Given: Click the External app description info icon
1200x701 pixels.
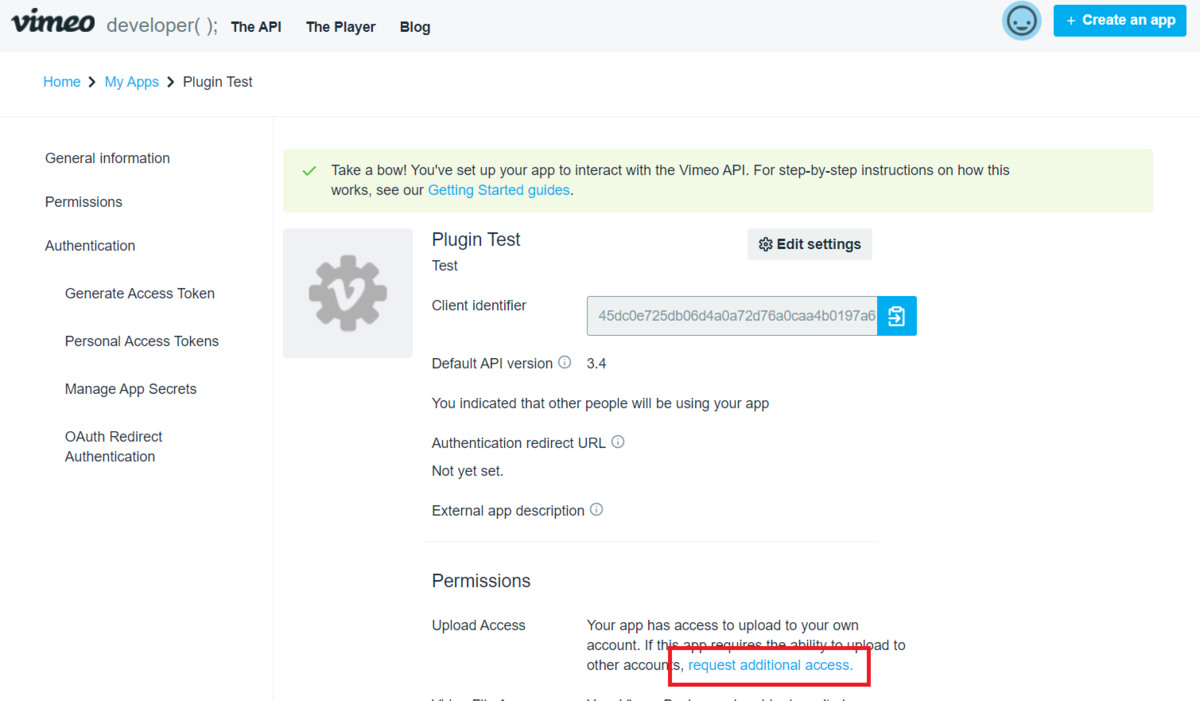Looking at the screenshot, I should pyautogui.click(x=596, y=509).
